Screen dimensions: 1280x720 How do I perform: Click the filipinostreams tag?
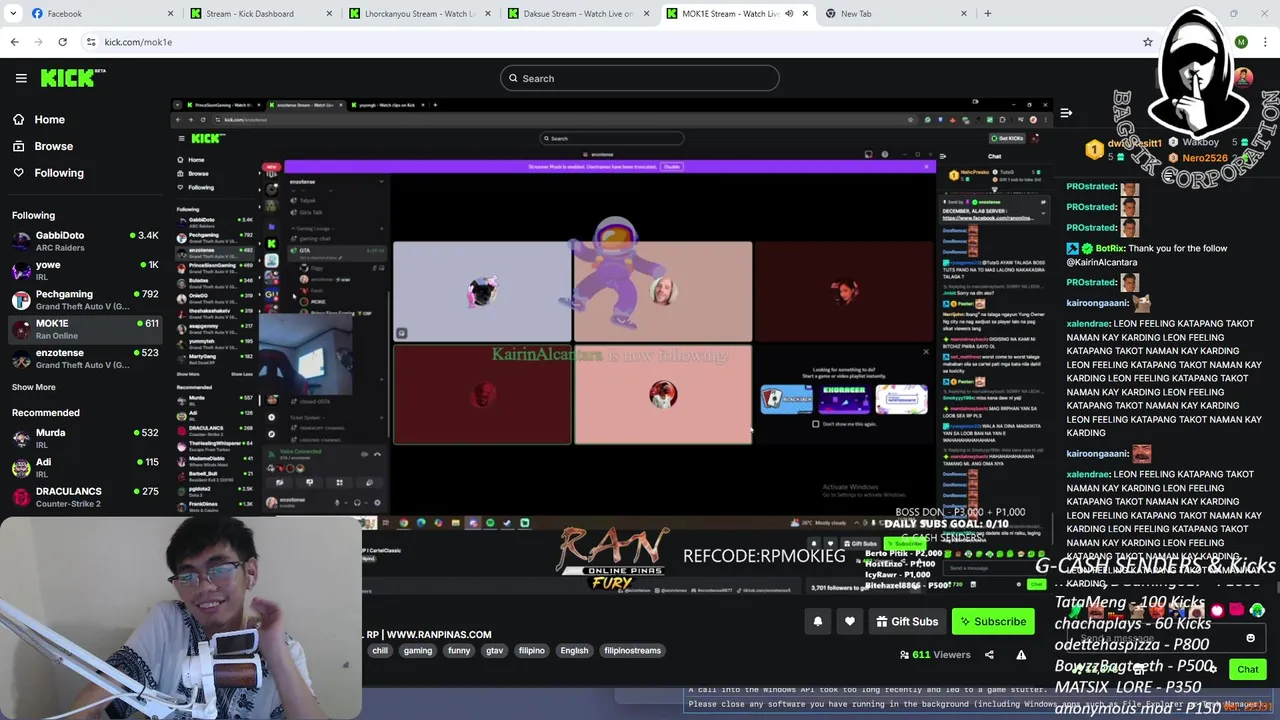tap(633, 651)
